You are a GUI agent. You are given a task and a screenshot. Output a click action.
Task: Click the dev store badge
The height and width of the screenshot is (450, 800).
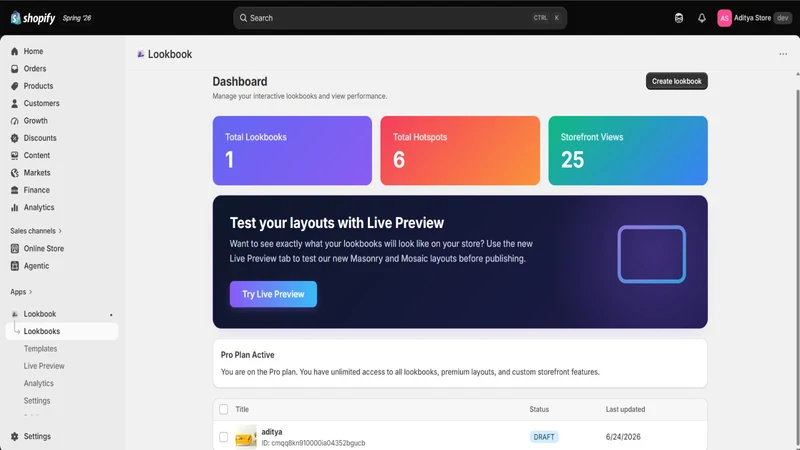[783, 18]
